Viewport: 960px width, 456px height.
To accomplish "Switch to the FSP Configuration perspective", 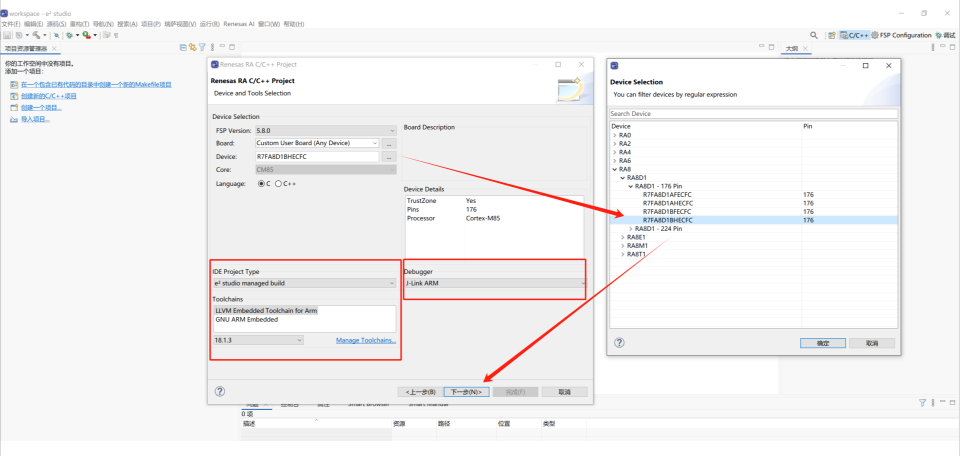I will click(x=901, y=35).
